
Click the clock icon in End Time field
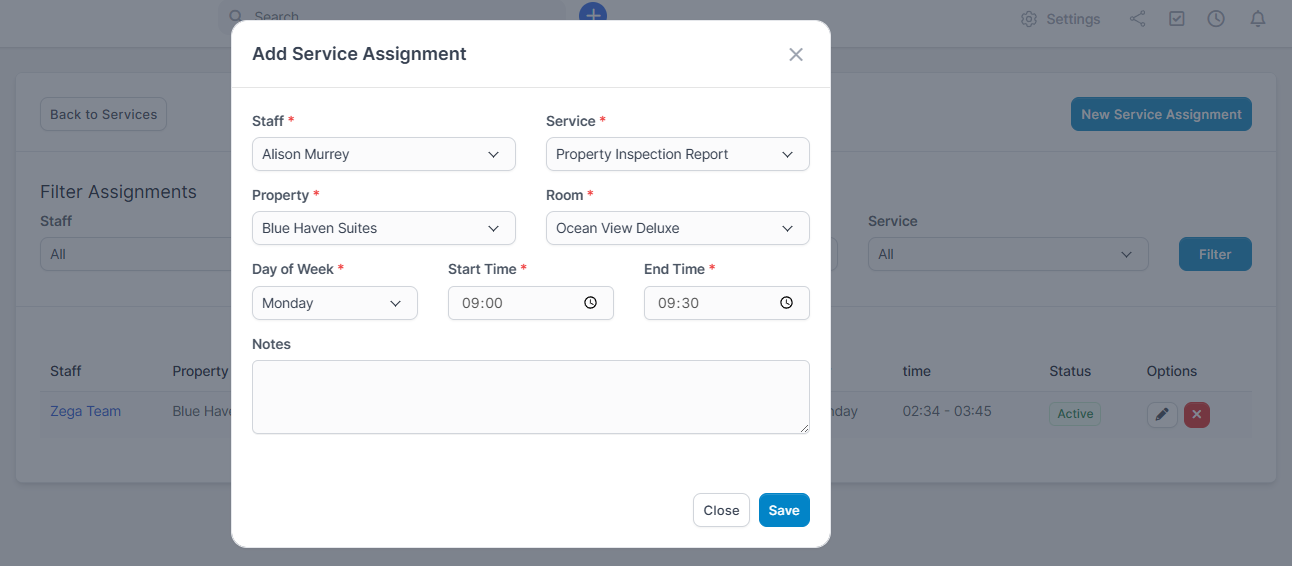click(x=786, y=303)
